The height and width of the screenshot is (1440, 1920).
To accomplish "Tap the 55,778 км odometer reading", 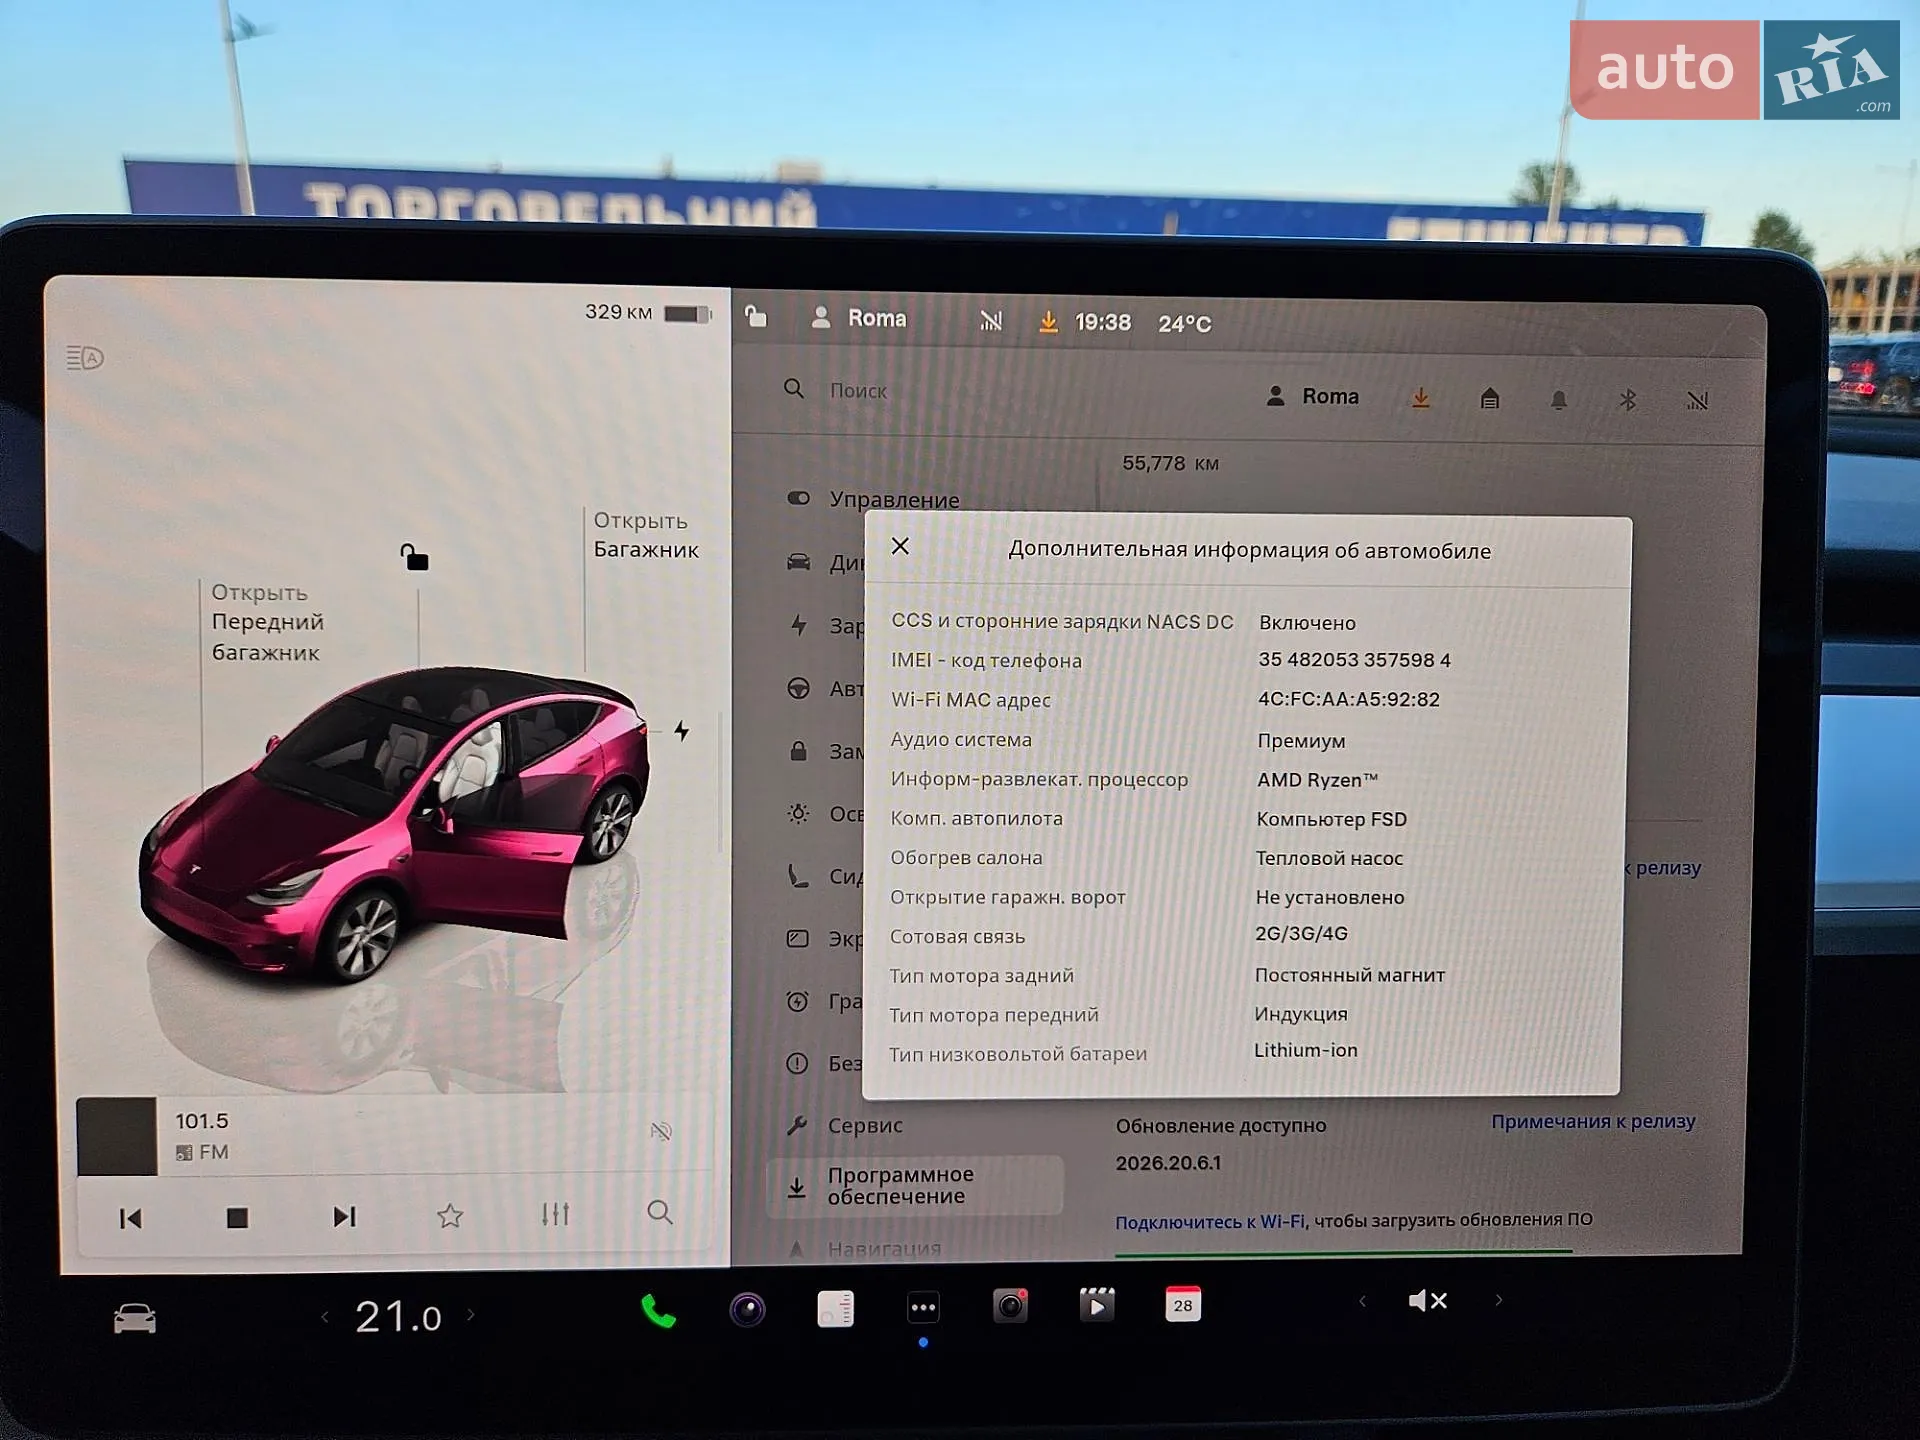I will point(1170,463).
